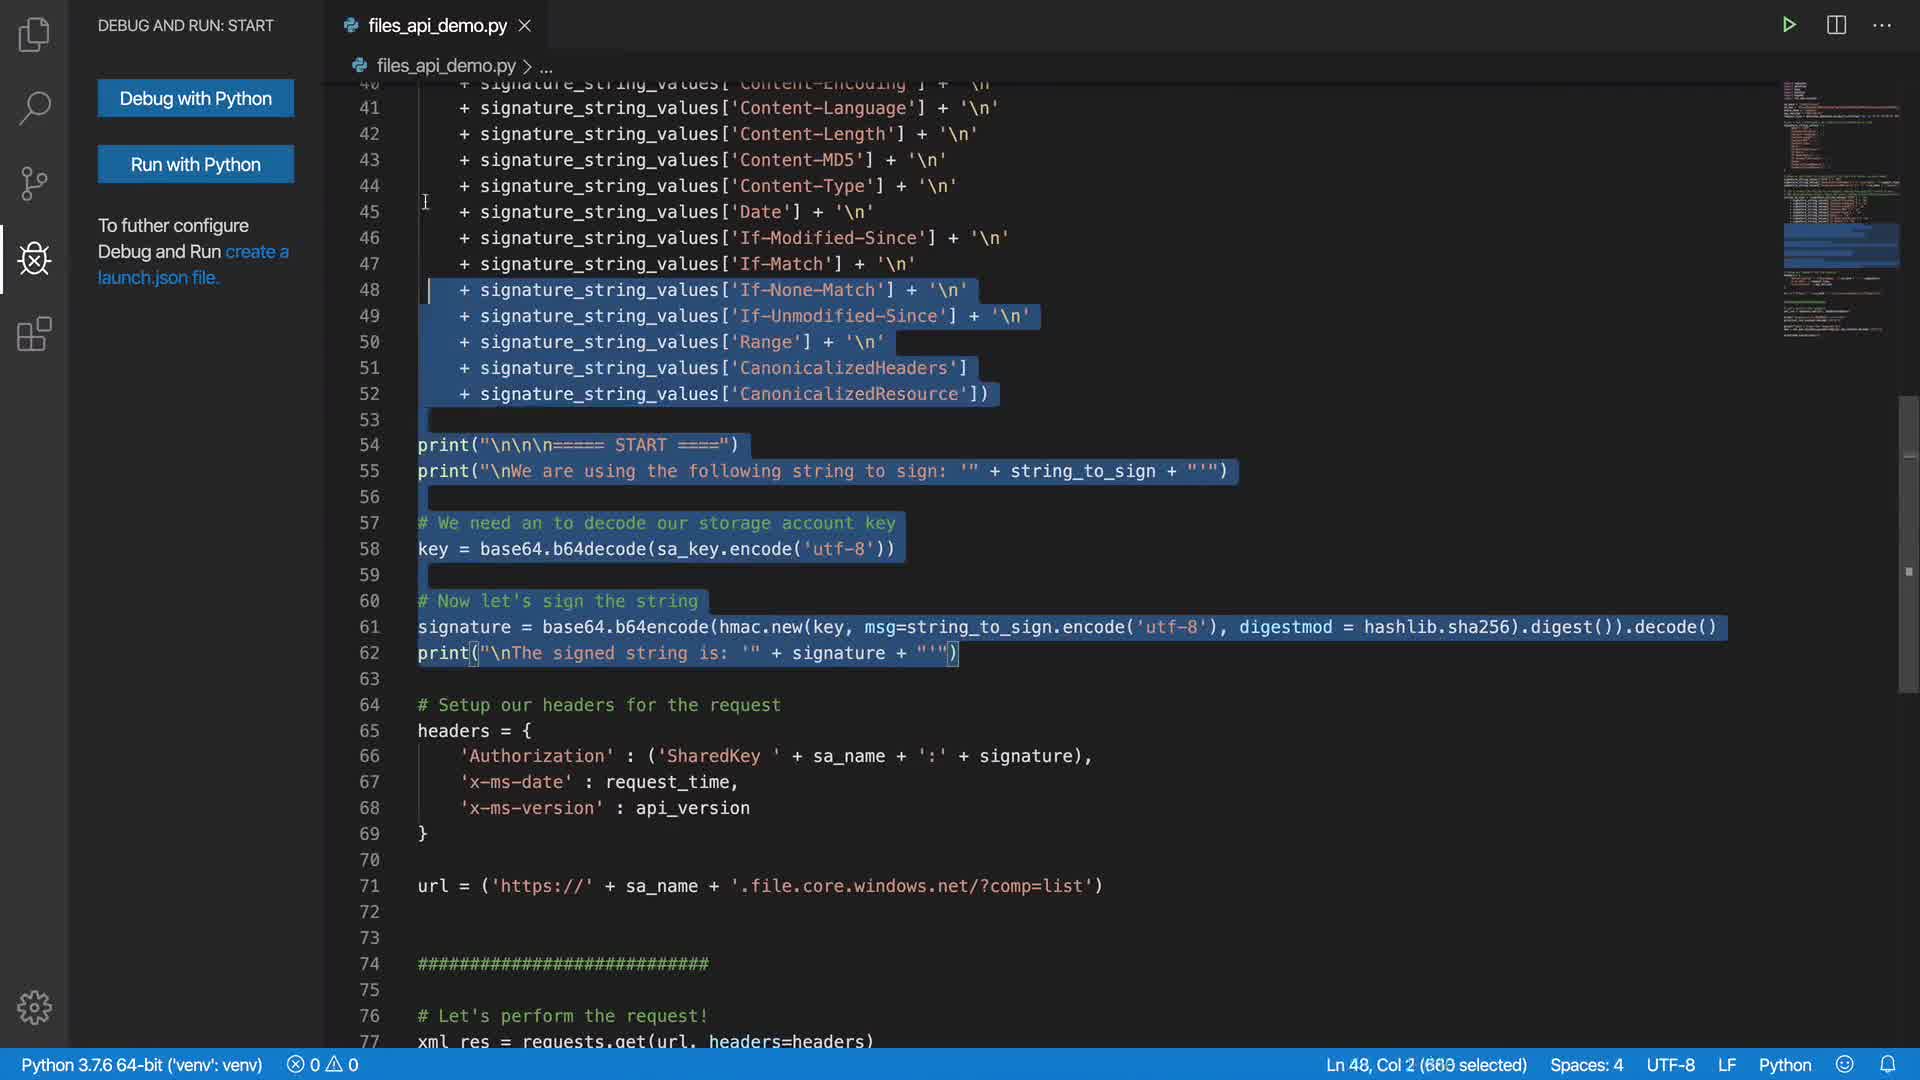Open the UTF-8 encoding selector

1670,1064
